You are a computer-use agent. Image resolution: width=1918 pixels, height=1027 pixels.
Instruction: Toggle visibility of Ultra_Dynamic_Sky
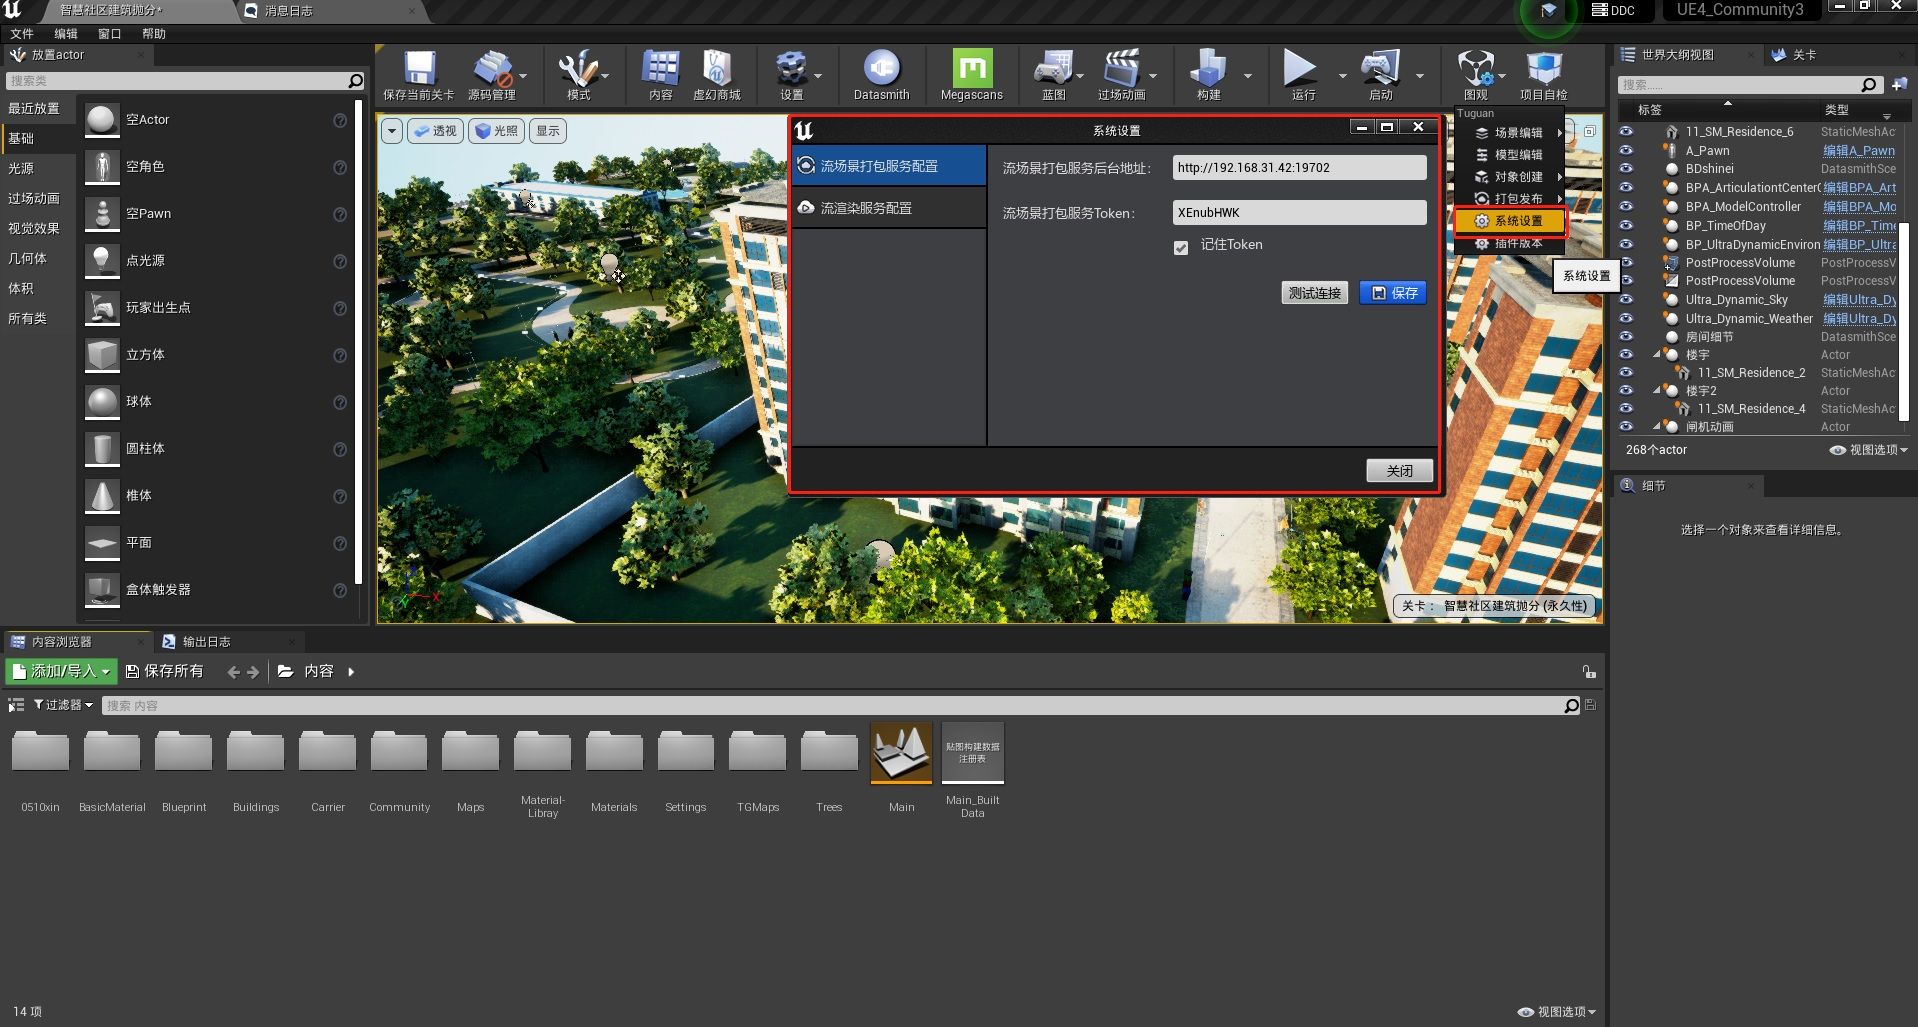(x=1627, y=299)
